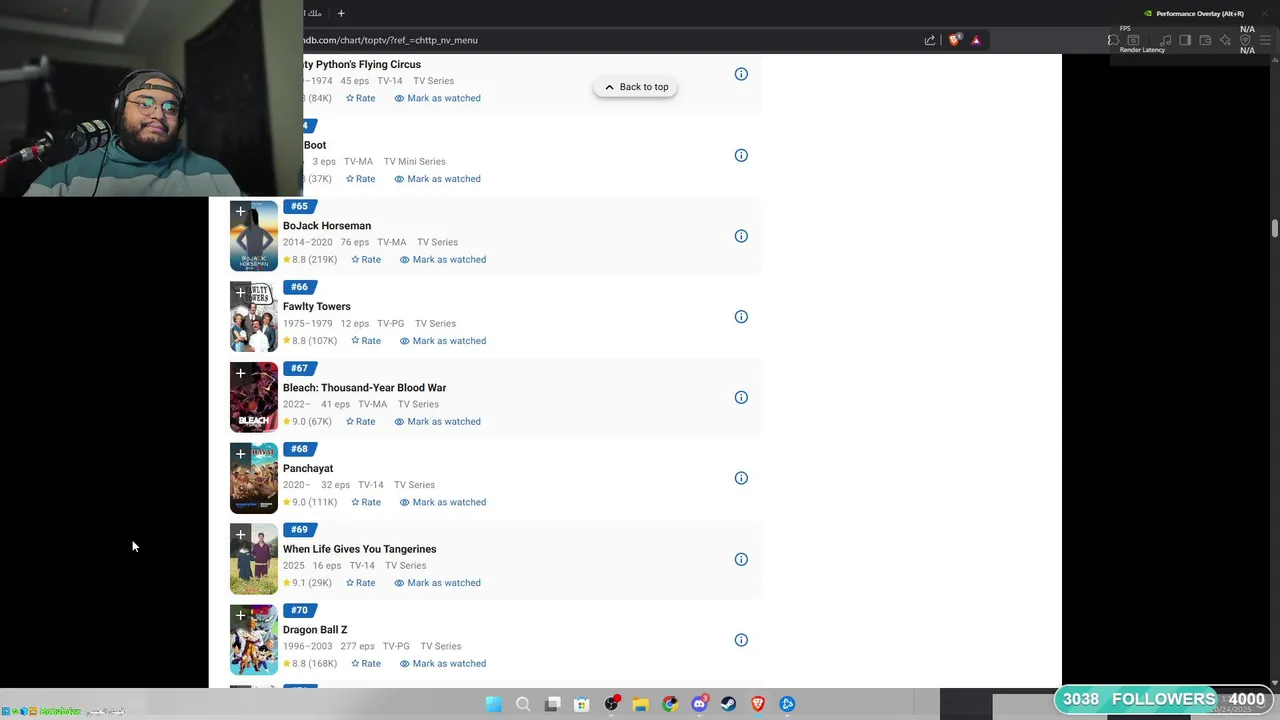Add Fawlty Towers to watchlist with plus
This screenshot has width=1280, height=720.
click(240, 292)
